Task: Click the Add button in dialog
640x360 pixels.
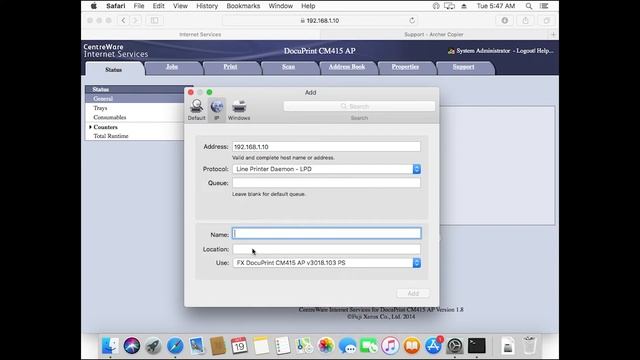Action: click(413, 293)
